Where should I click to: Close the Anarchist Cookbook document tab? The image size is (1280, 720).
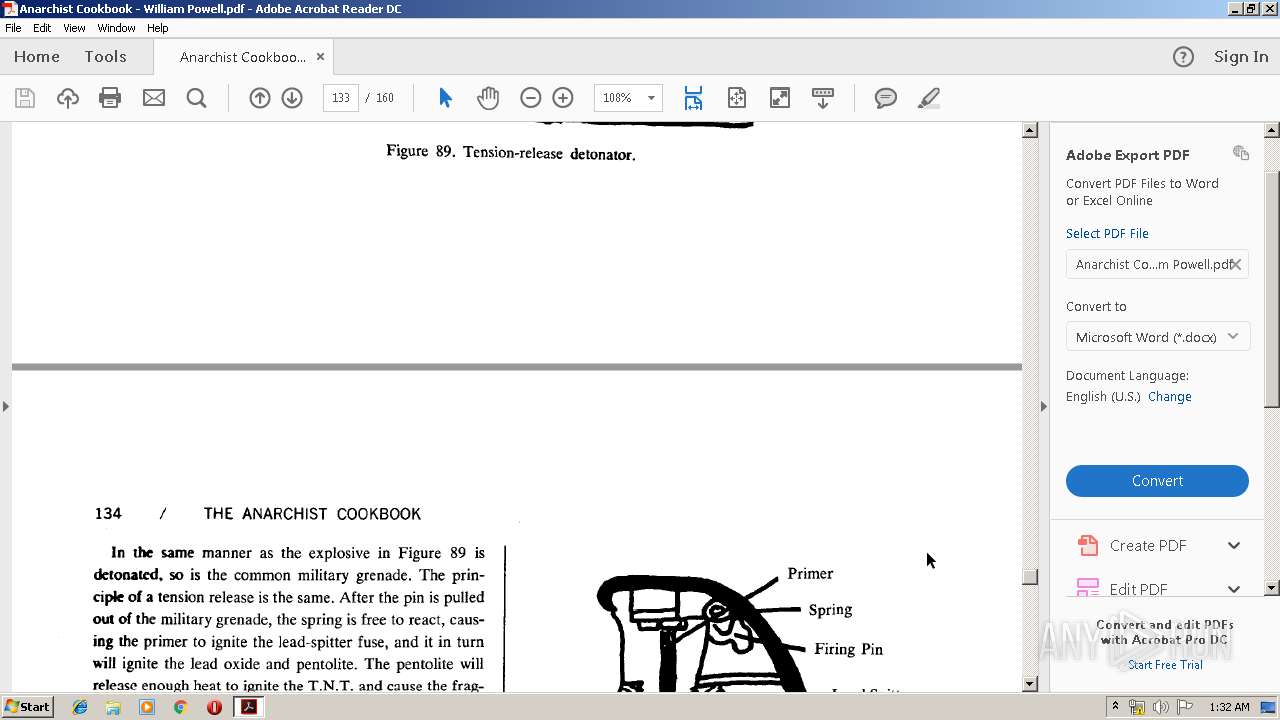(x=320, y=57)
